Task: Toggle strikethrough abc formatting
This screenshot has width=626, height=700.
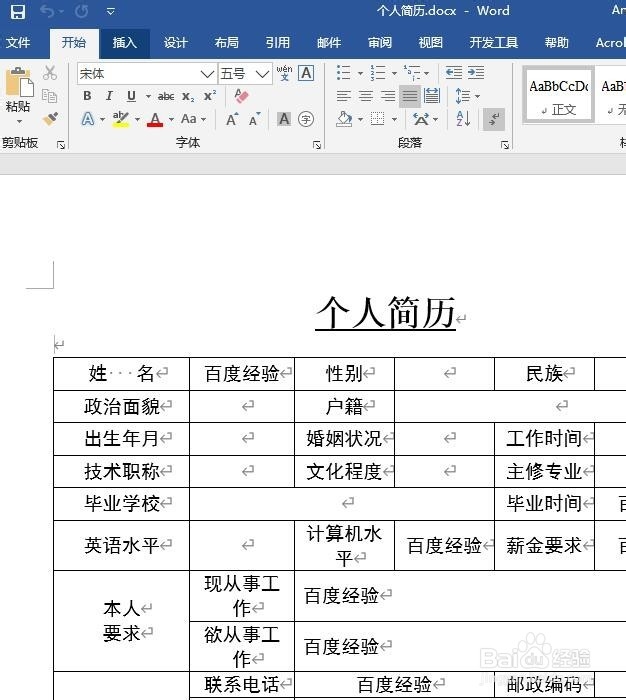Action: pos(166,96)
